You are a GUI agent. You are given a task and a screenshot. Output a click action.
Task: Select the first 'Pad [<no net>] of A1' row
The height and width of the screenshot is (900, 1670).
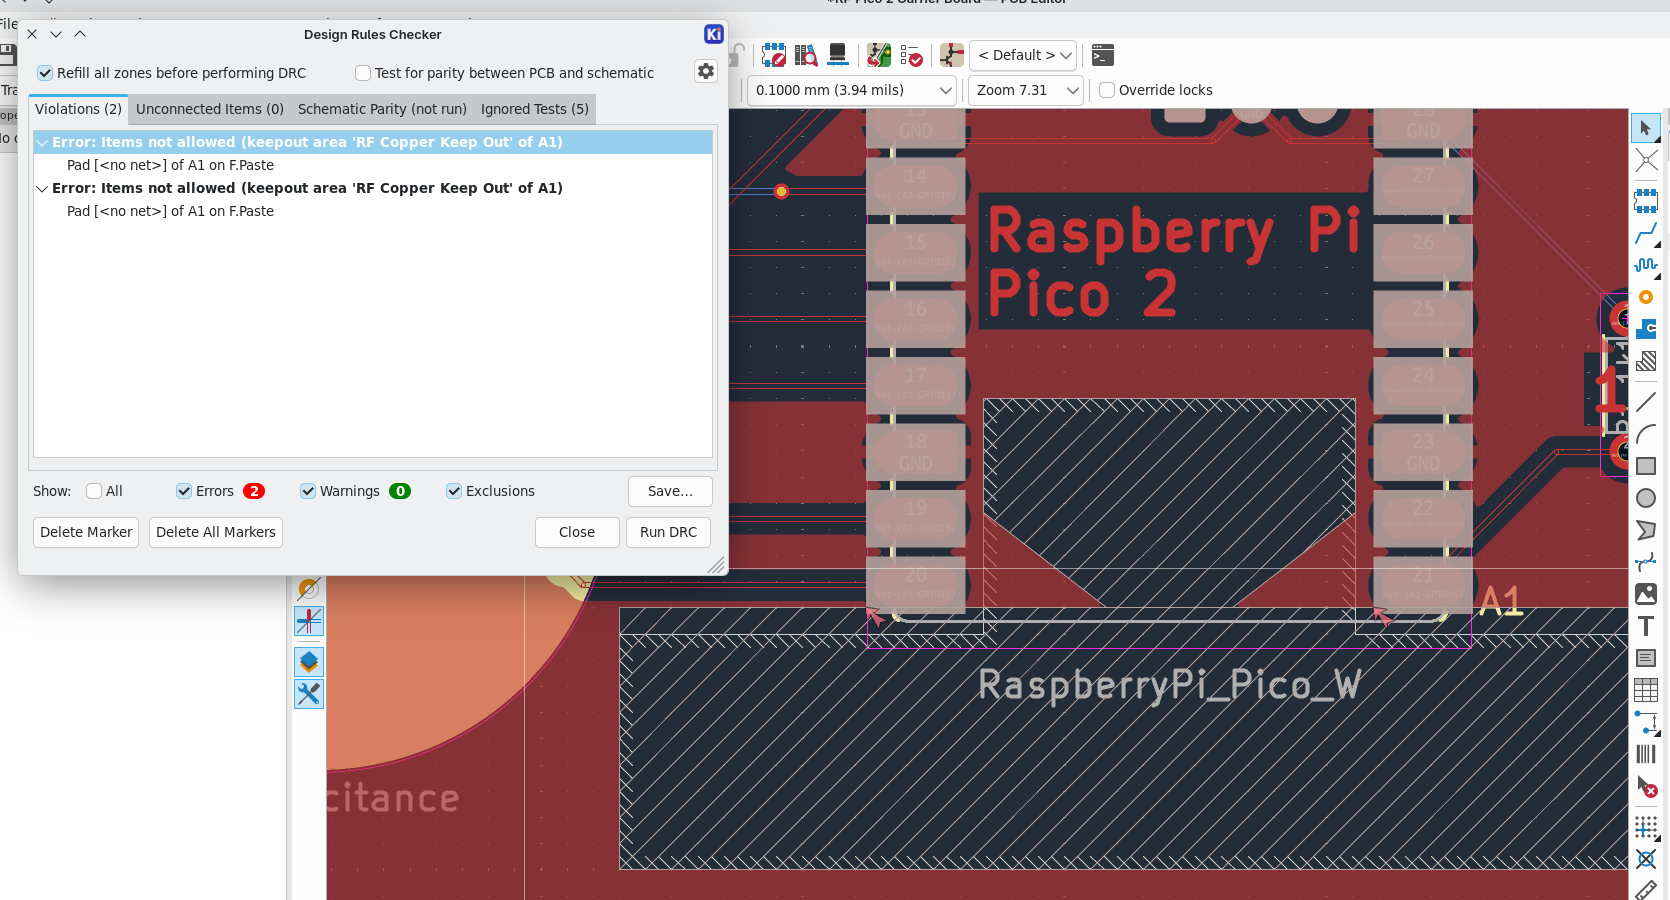[x=373, y=165]
